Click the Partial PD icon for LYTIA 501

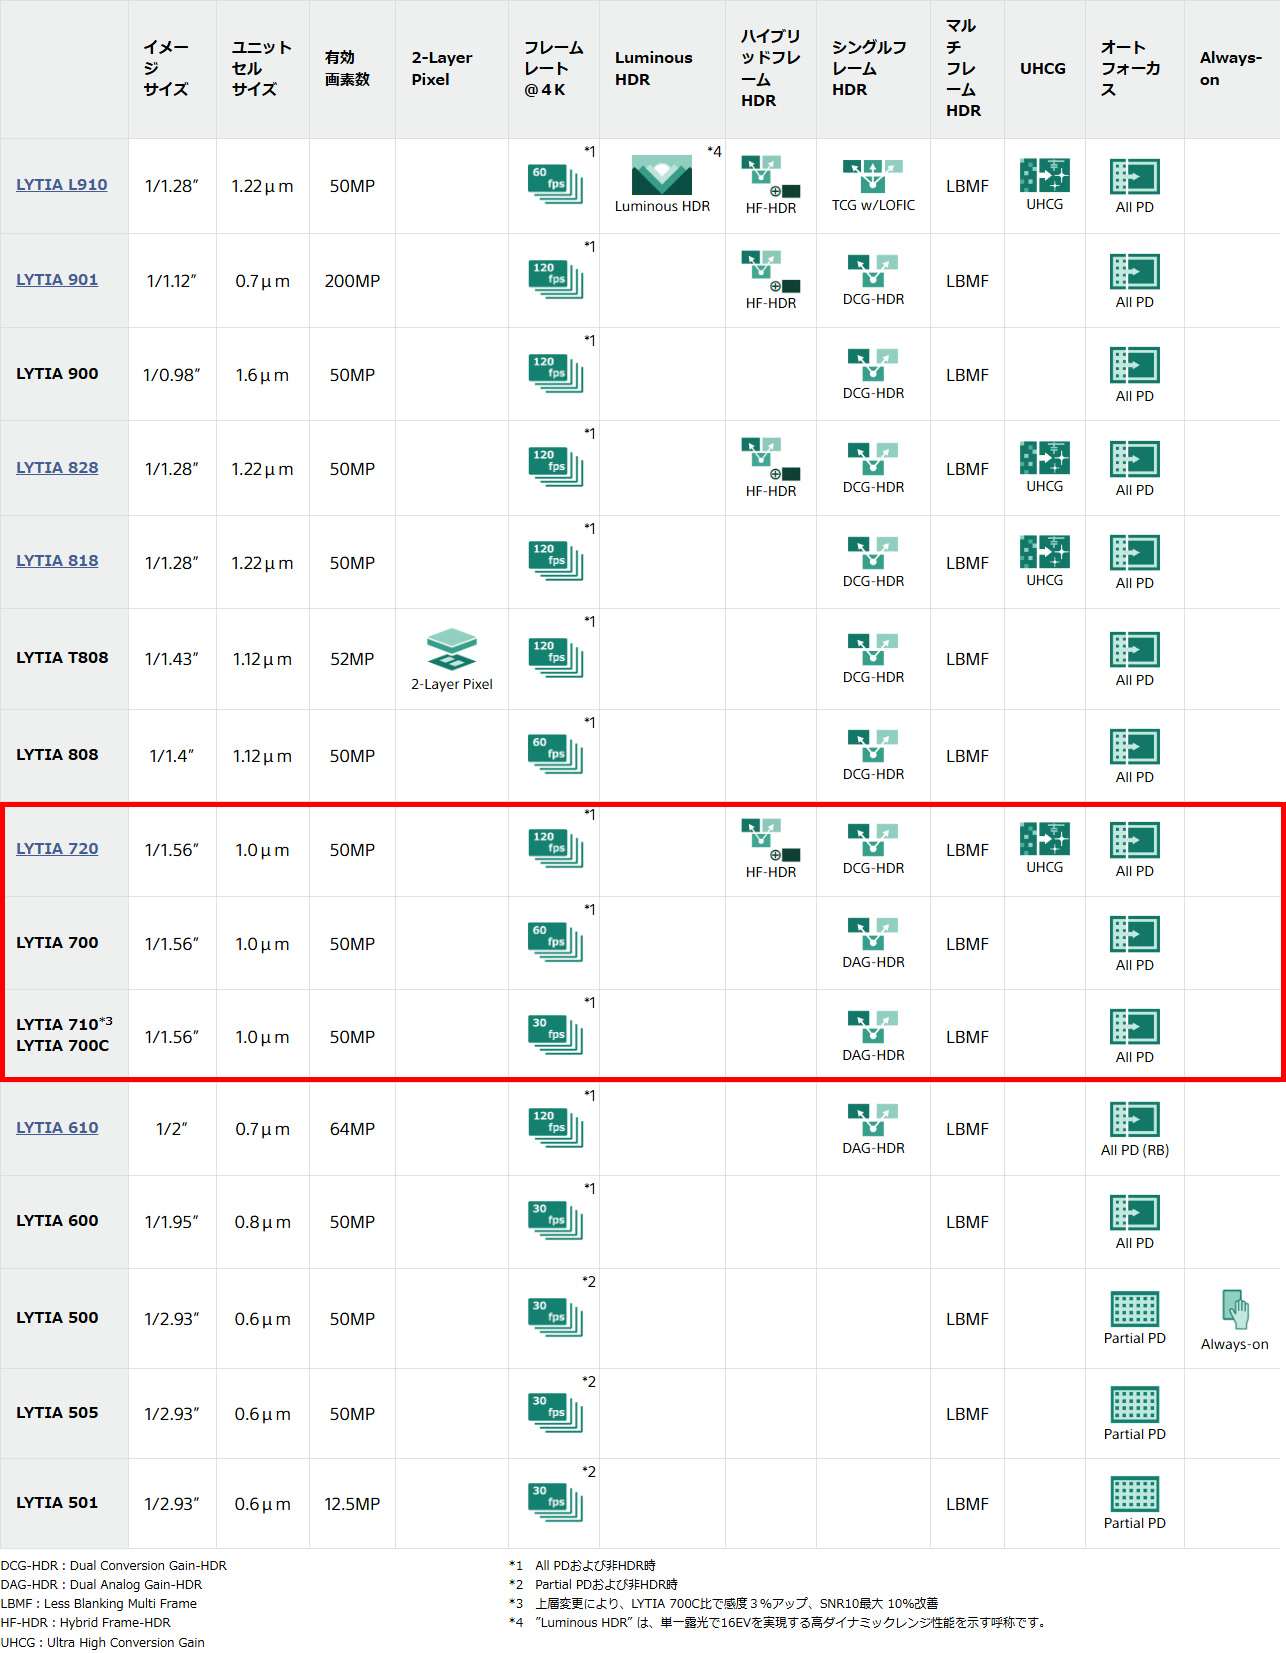1135,1494
